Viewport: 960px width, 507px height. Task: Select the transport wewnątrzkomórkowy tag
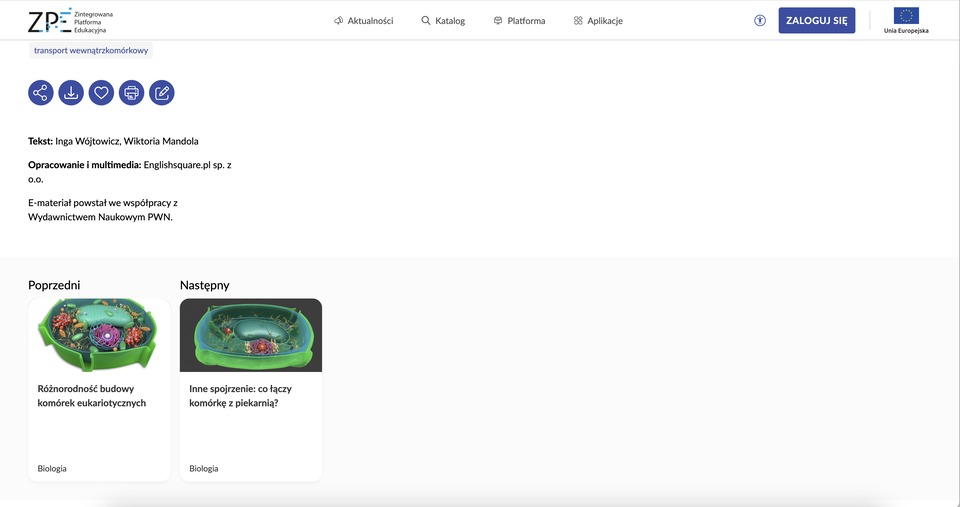tap(90, 50)
